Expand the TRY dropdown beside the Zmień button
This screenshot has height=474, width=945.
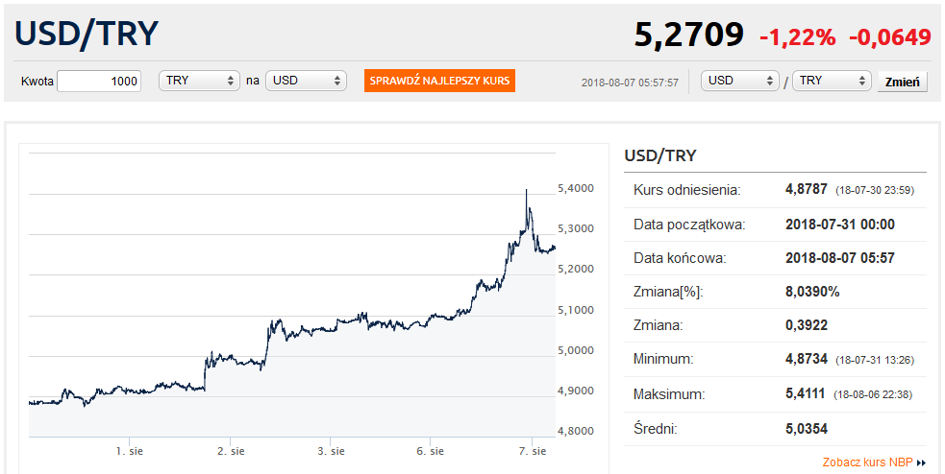(831, 81)
